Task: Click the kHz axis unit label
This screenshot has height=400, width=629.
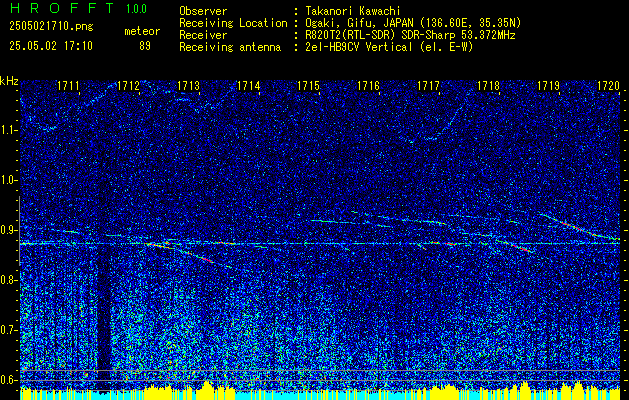Action: point(9,81)
